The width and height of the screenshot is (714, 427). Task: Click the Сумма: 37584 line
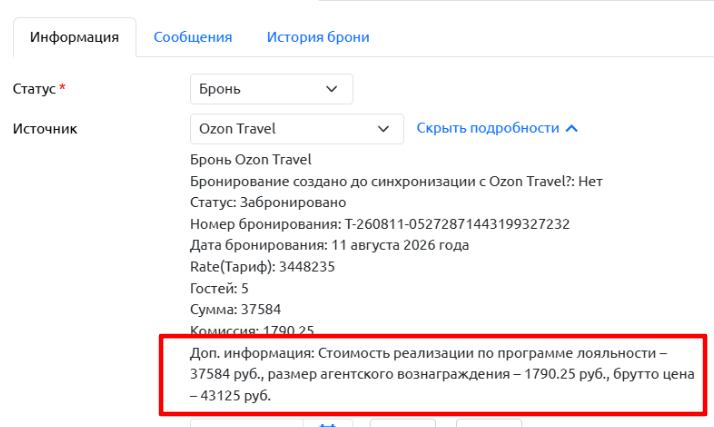[235, 310]
